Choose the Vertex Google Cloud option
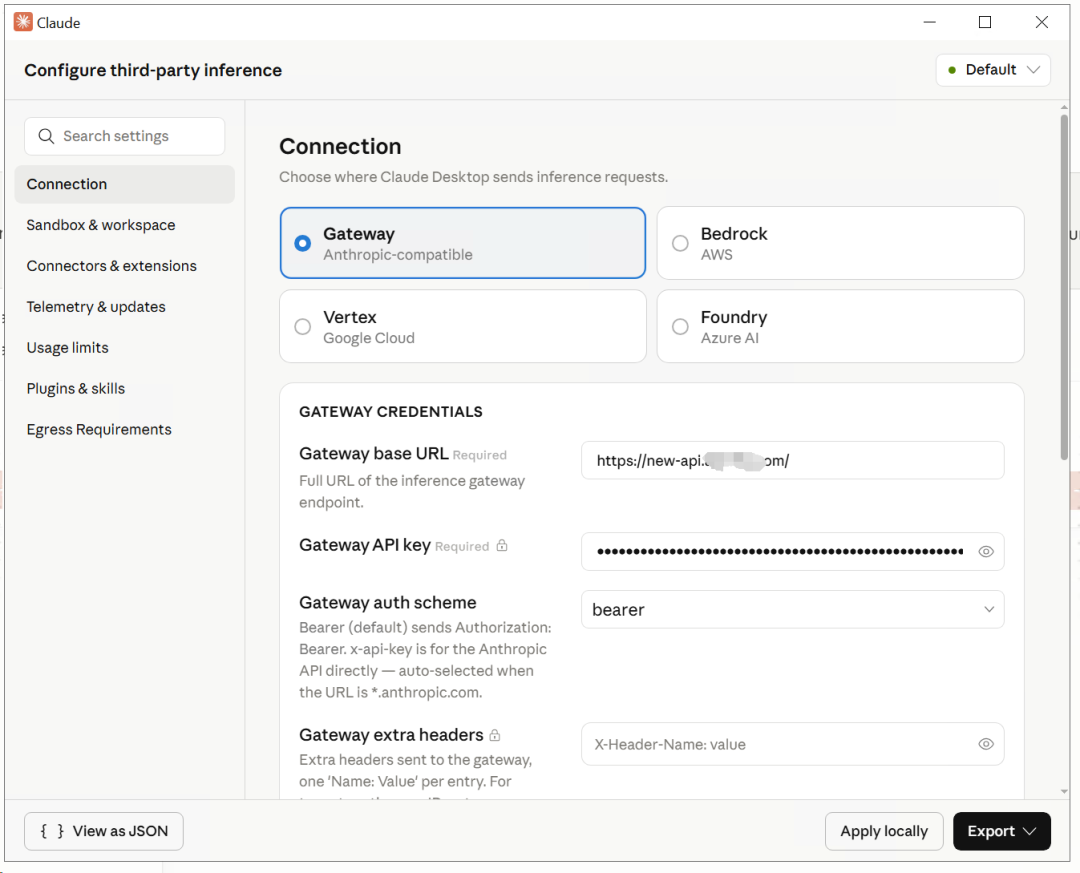This screenshot has height=873, width=1080. click(302, 327)
